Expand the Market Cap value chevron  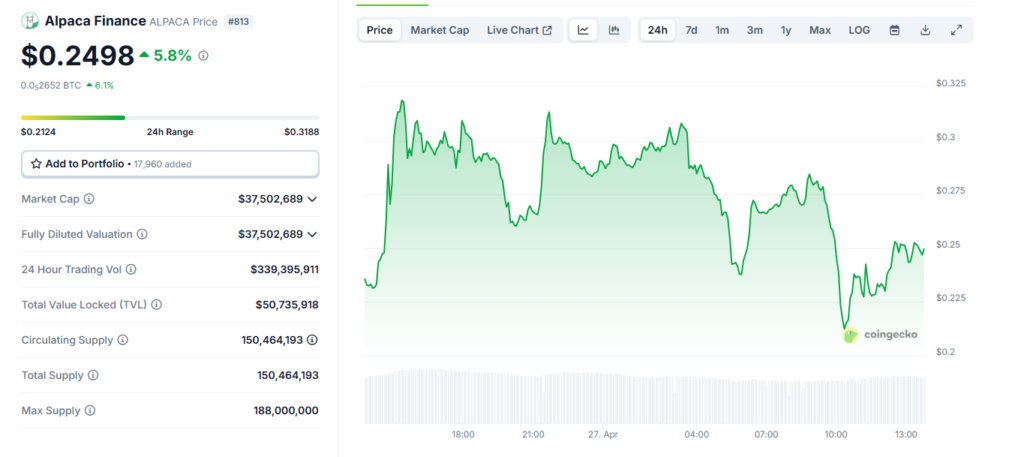[312, 199]
